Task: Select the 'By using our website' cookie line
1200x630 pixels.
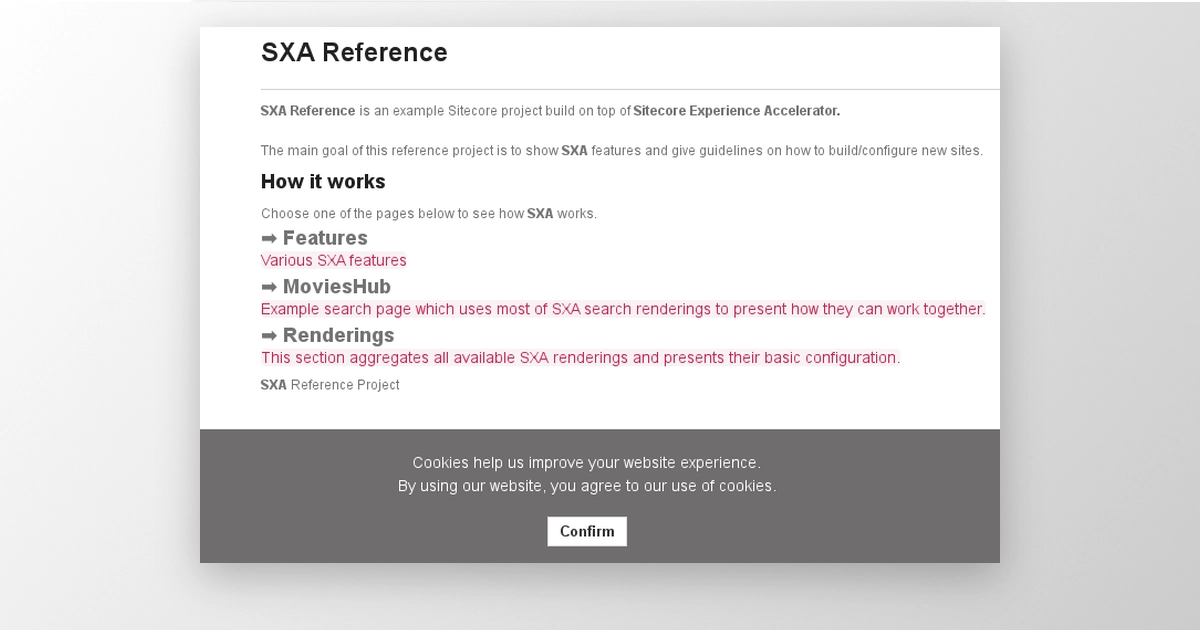Action: (x=587, y=486)
